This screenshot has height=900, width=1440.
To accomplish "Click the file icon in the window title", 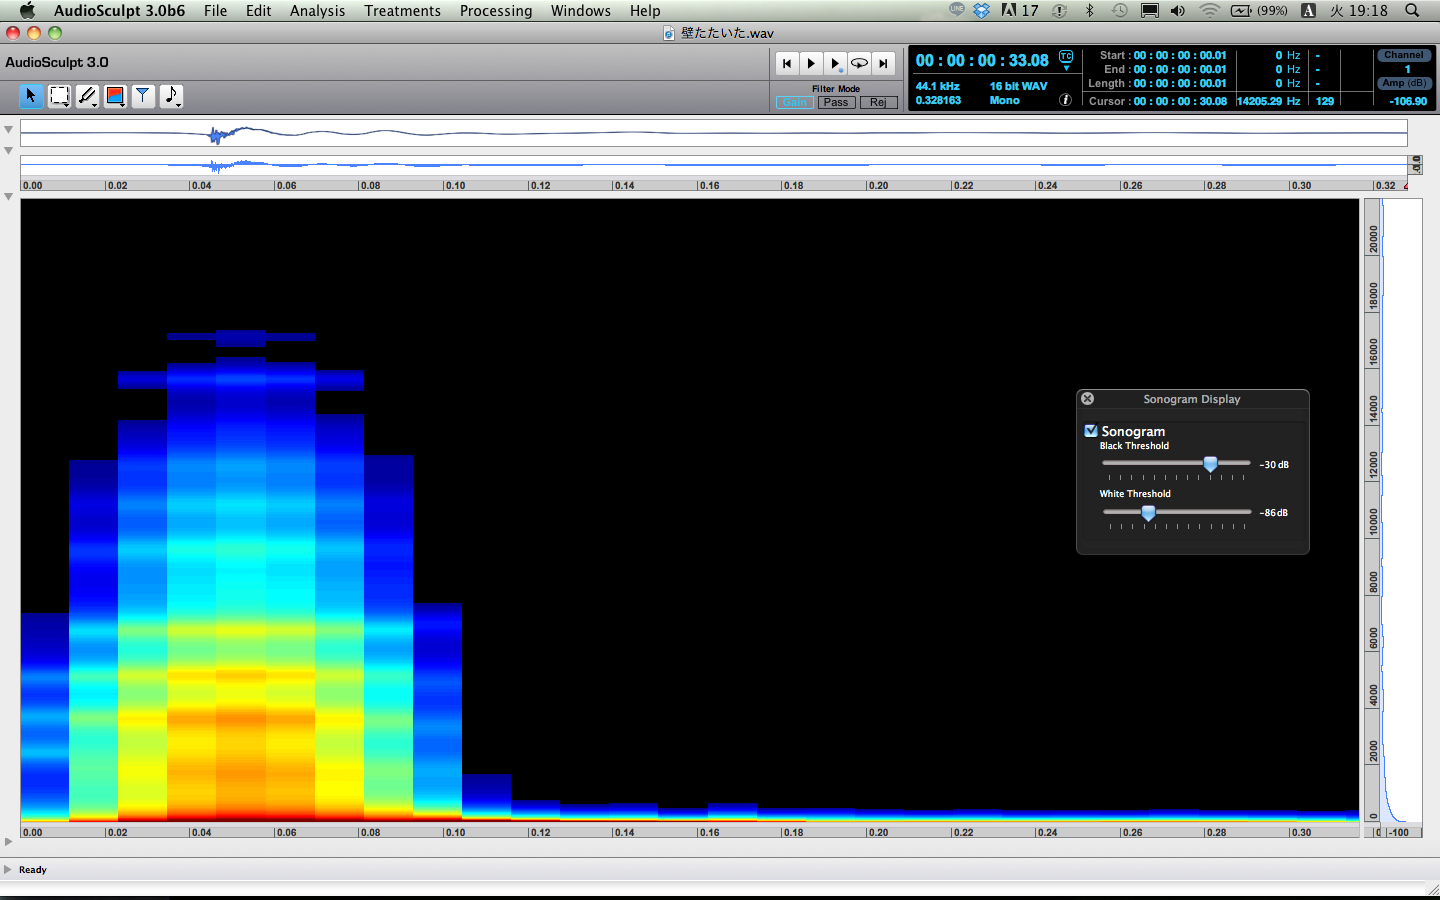I will 669,33.
